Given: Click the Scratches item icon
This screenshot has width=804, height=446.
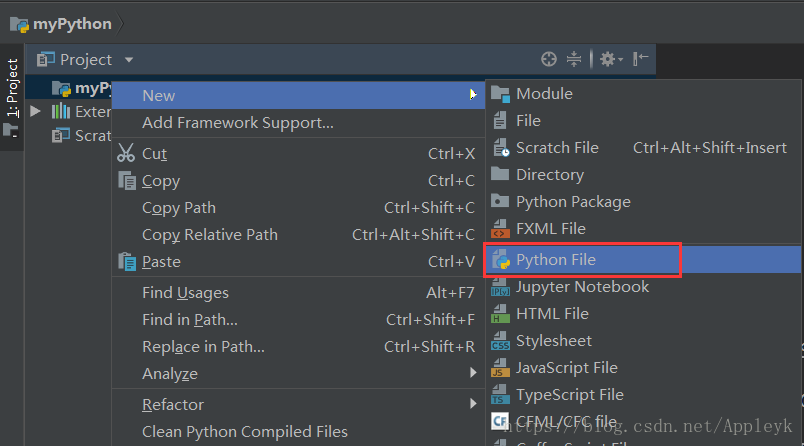Looking at the screenshot, I should (61, 135).
